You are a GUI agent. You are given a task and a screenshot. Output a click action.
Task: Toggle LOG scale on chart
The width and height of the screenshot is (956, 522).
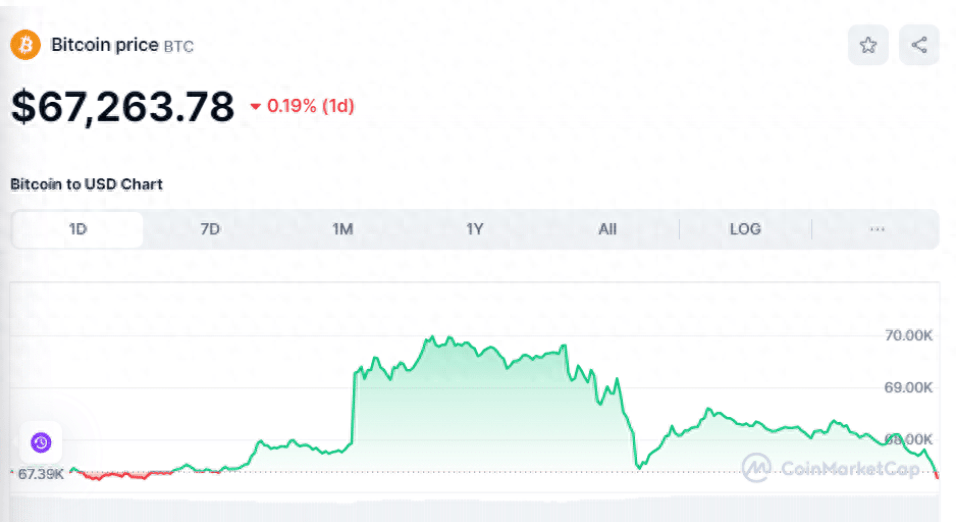click(745, 229)
